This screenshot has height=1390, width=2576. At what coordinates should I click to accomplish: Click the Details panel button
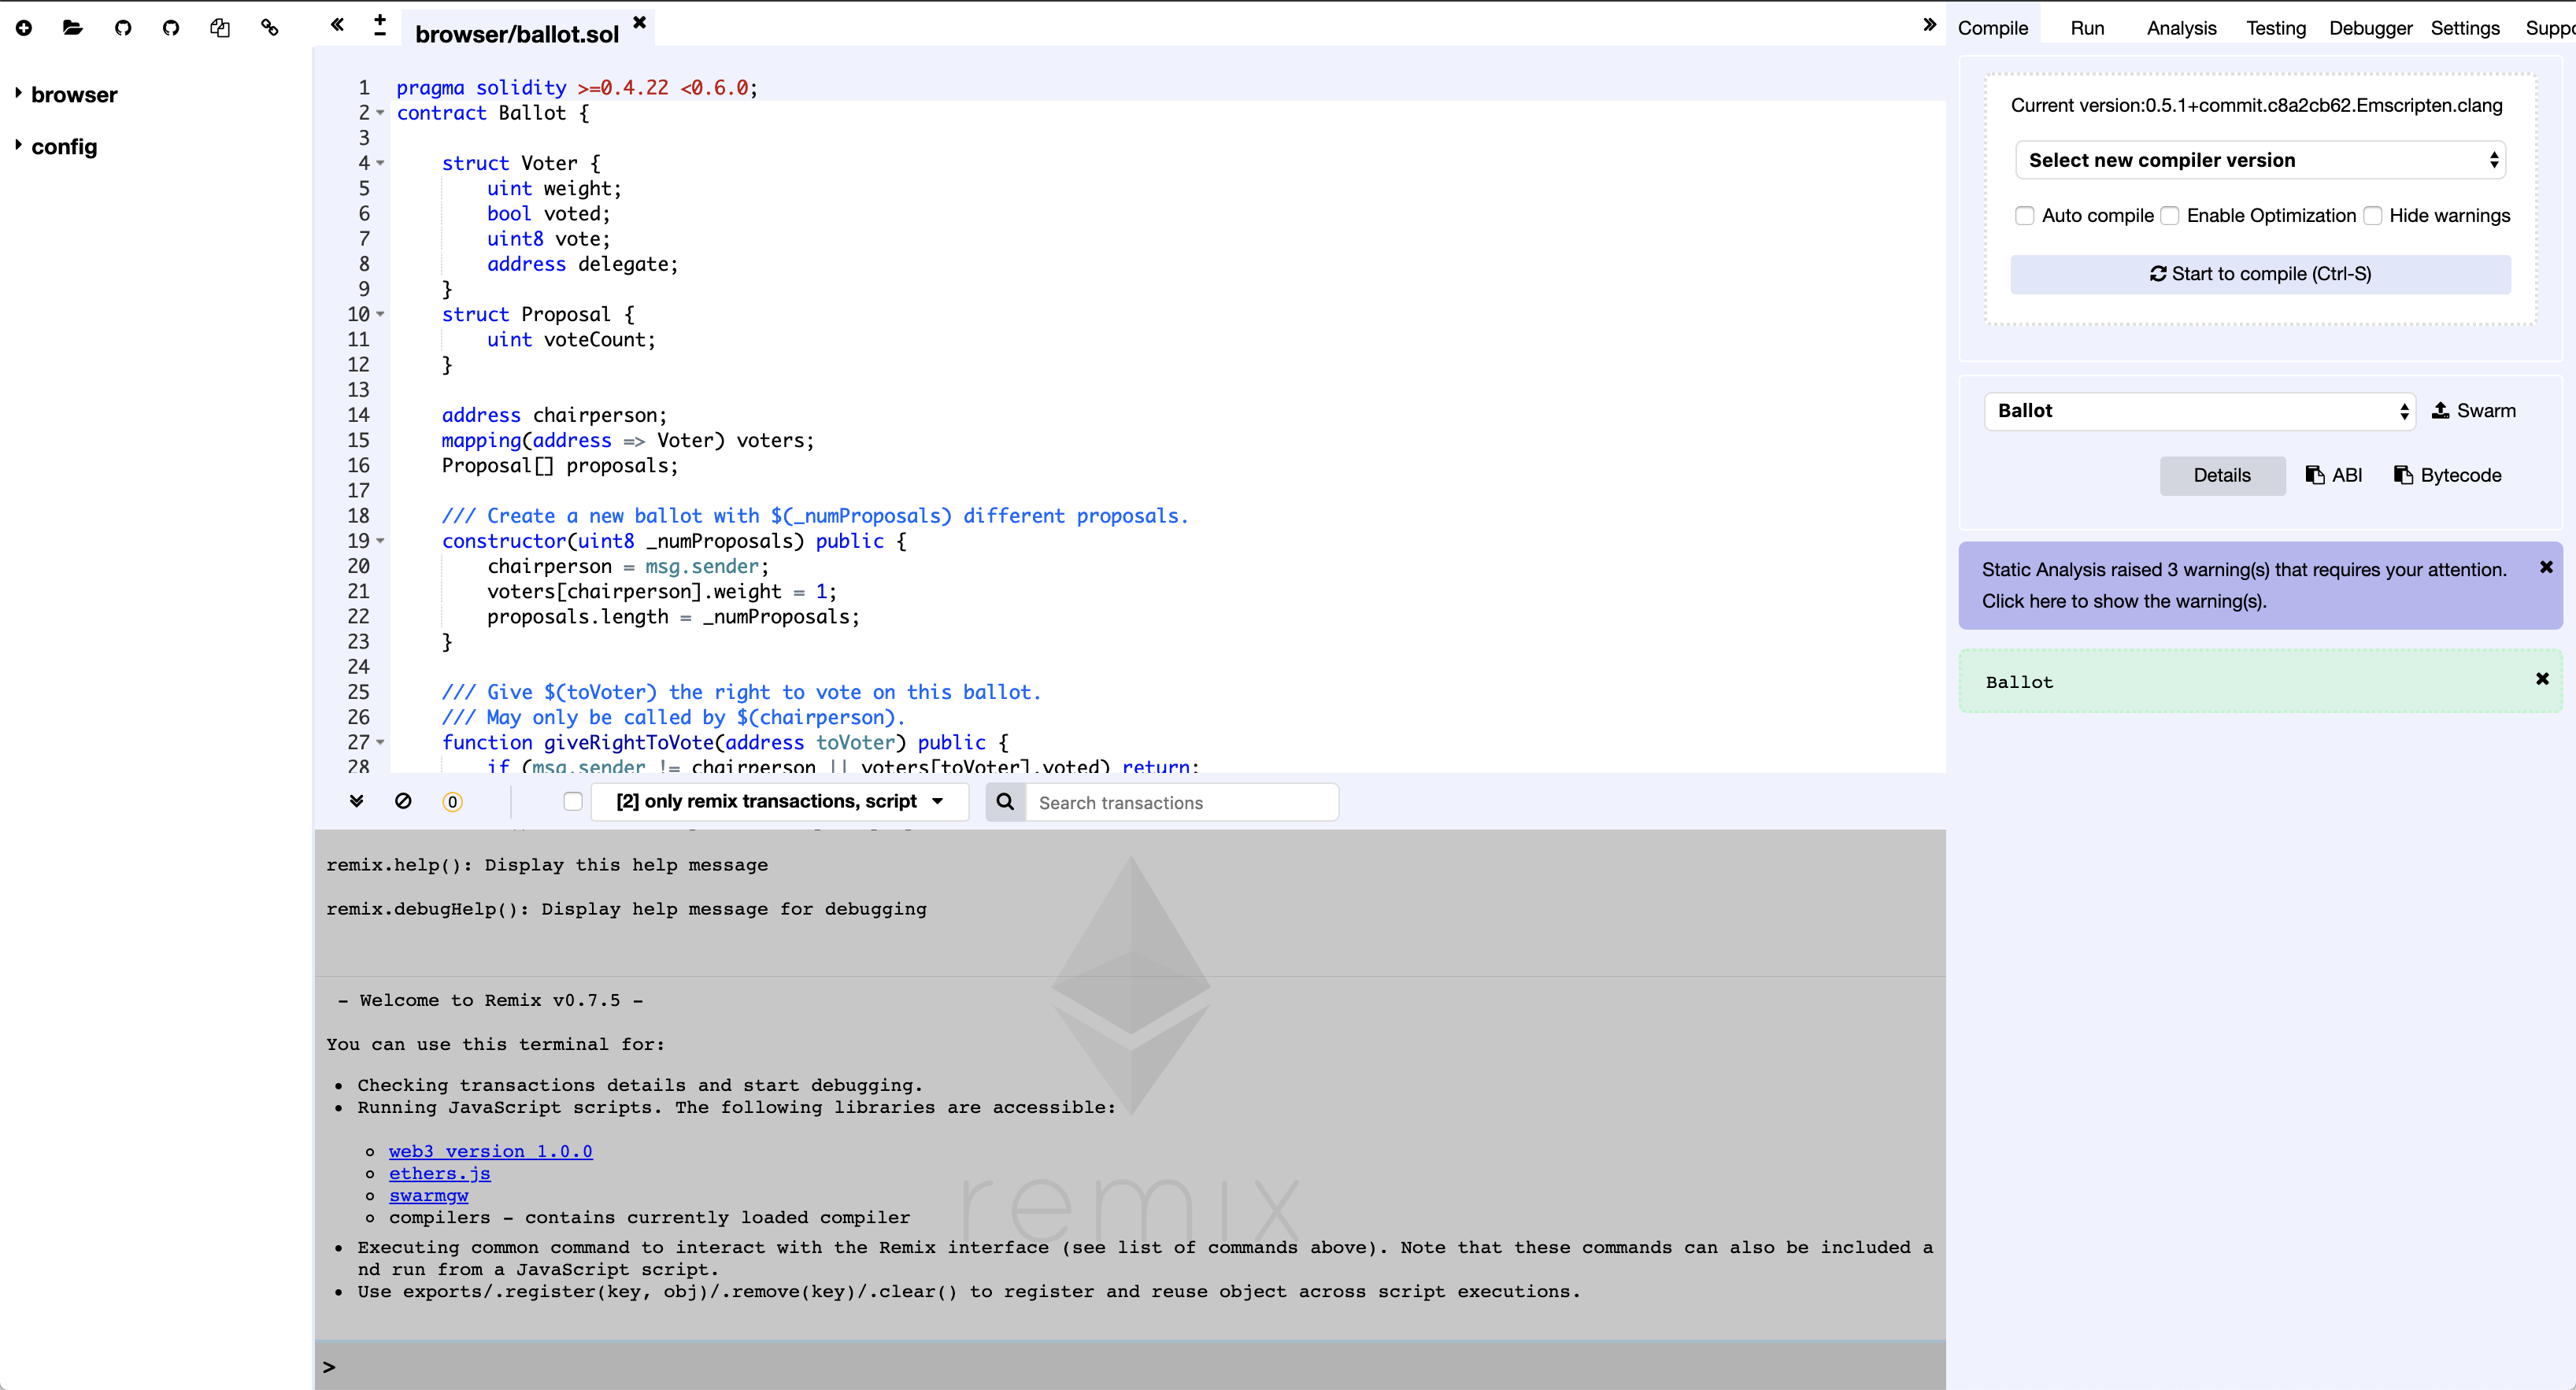point(2220,474)
